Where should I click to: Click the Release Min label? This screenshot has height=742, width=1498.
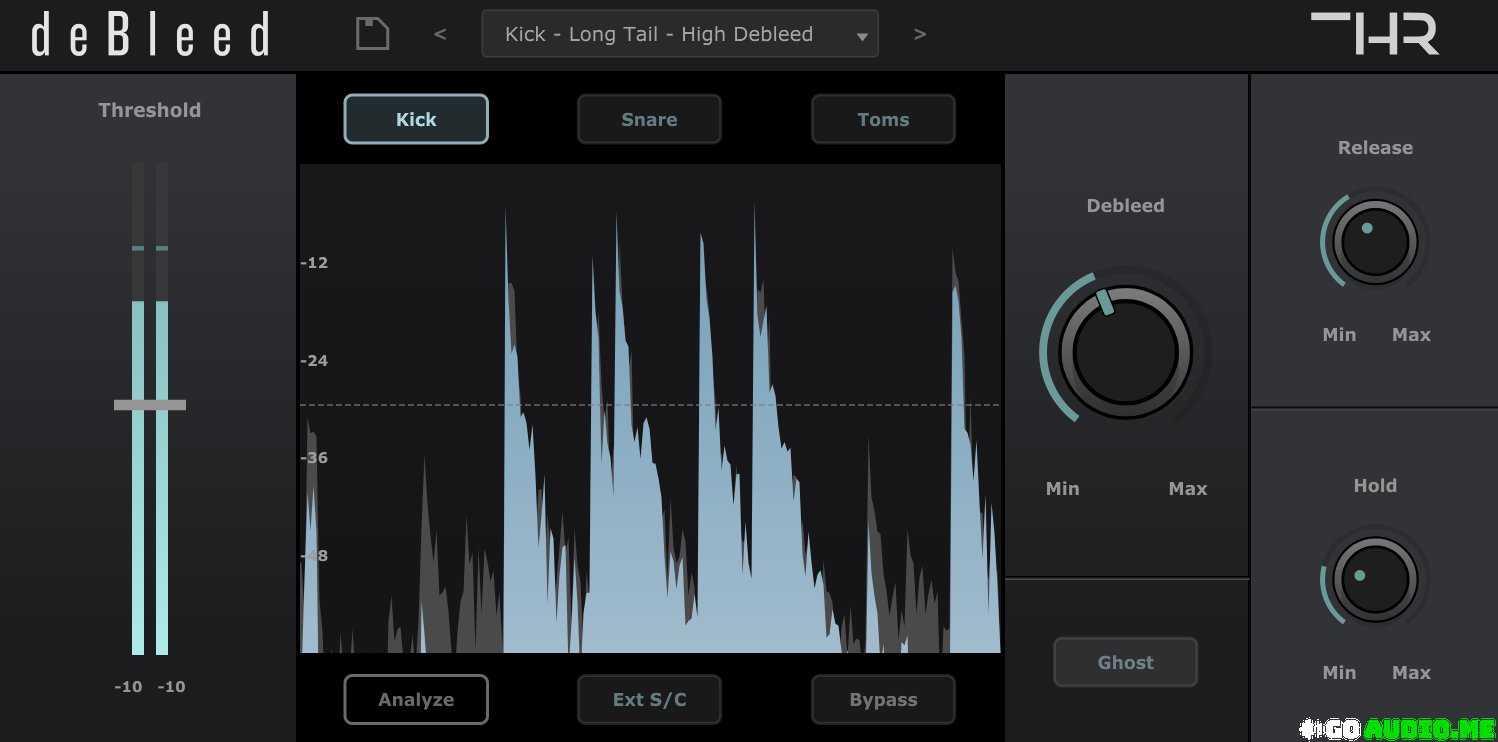click(1339, 334)
